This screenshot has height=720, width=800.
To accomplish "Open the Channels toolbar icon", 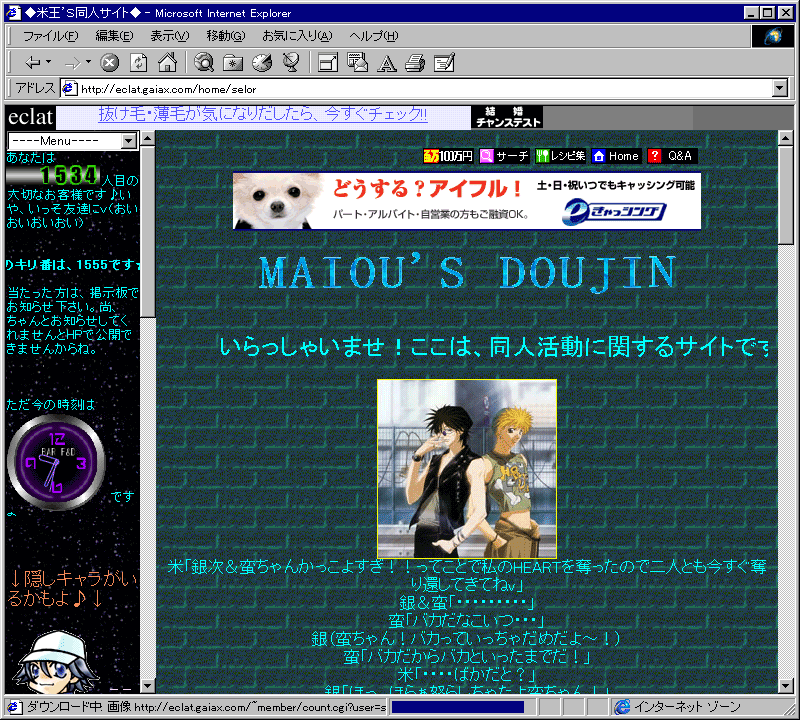I will pyautogui.click(x=291, y=63).
